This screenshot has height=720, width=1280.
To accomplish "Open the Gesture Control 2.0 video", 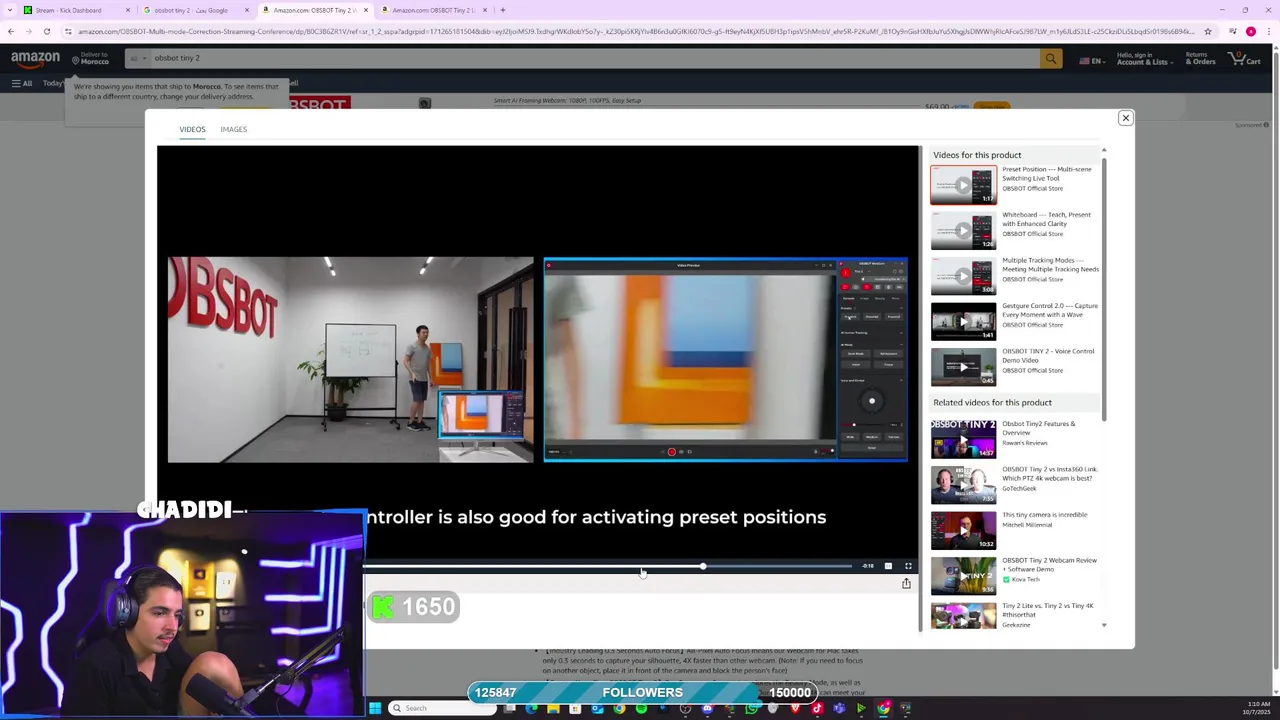I will 963,322.
